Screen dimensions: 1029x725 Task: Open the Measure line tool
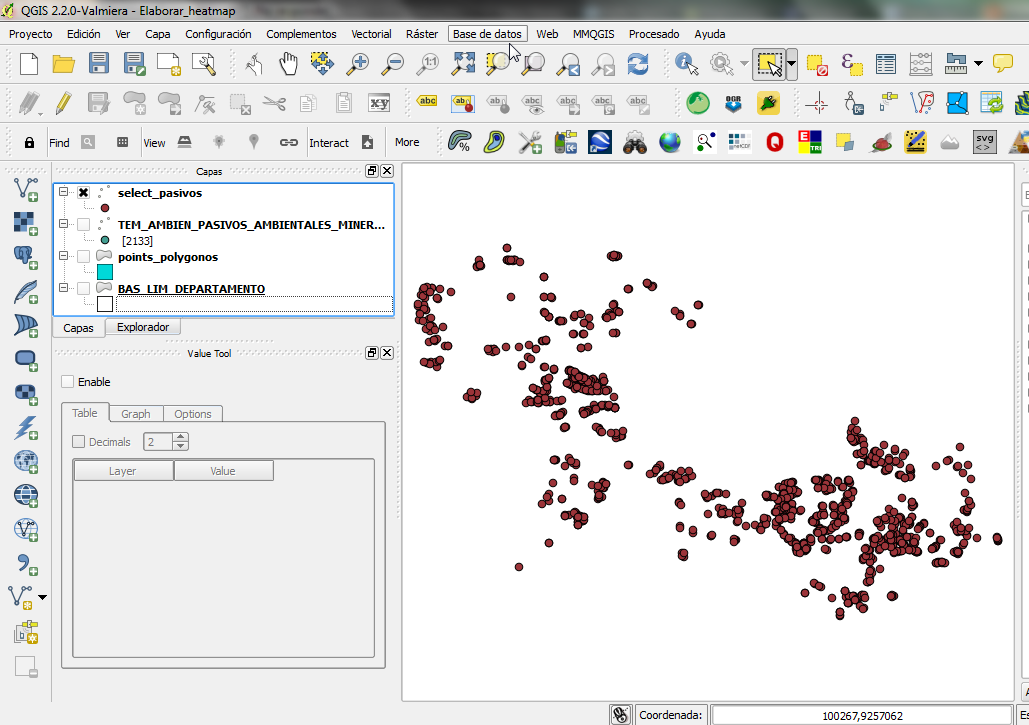pos(956,64)
